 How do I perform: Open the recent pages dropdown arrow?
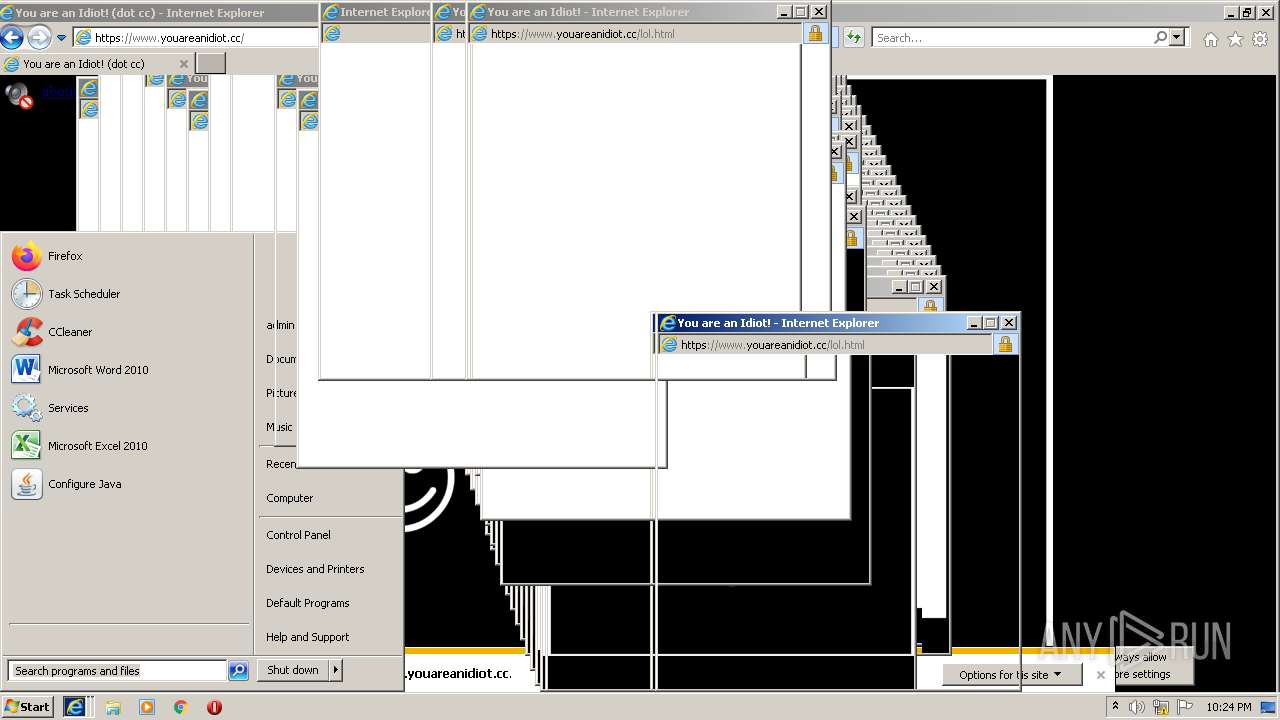click(x=61, y=38)
